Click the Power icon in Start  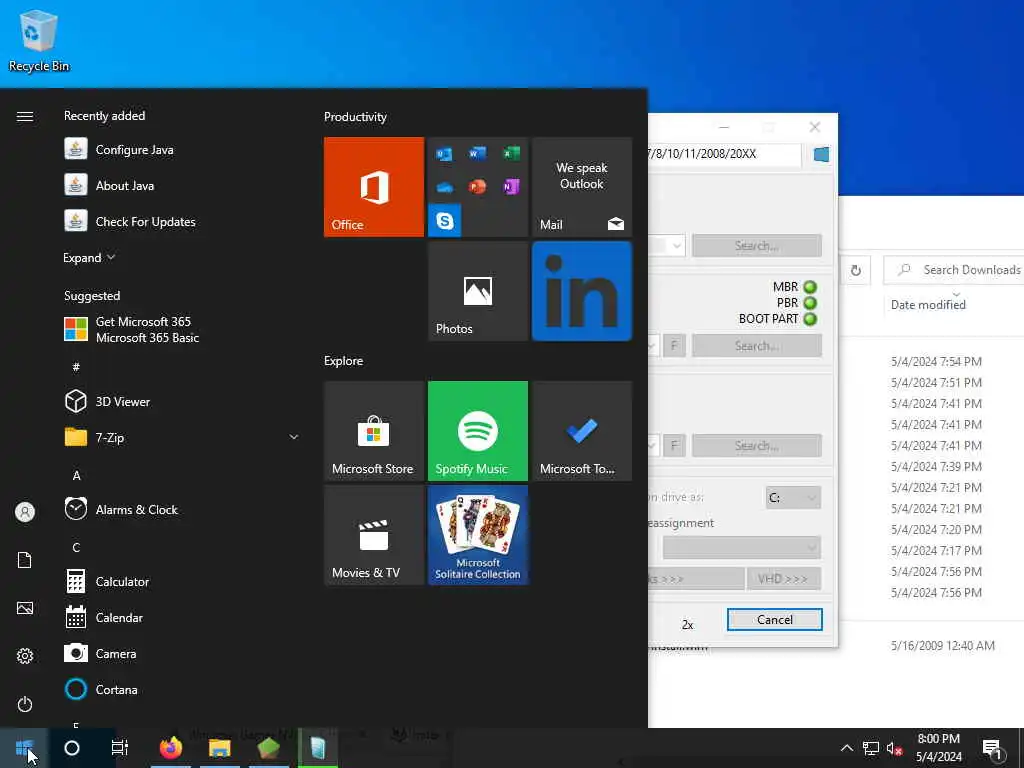pos(25,704)
